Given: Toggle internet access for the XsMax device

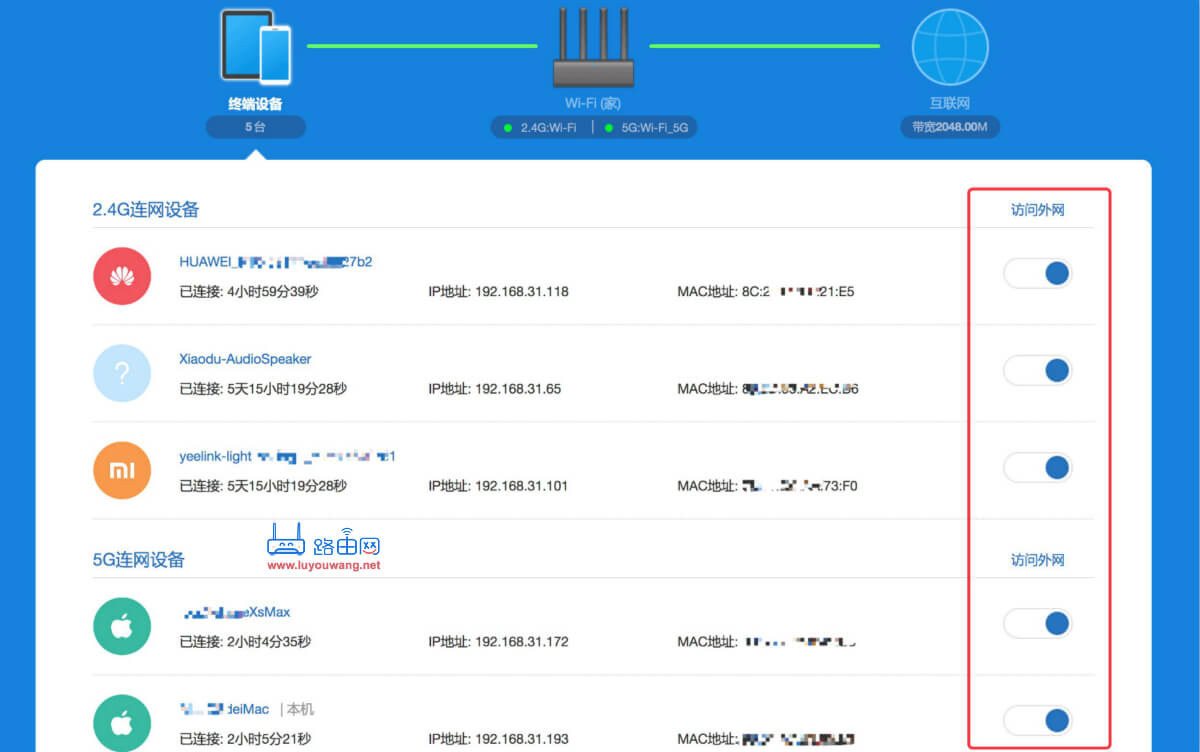Looking at the screenshot, I should click(1038, 623).
